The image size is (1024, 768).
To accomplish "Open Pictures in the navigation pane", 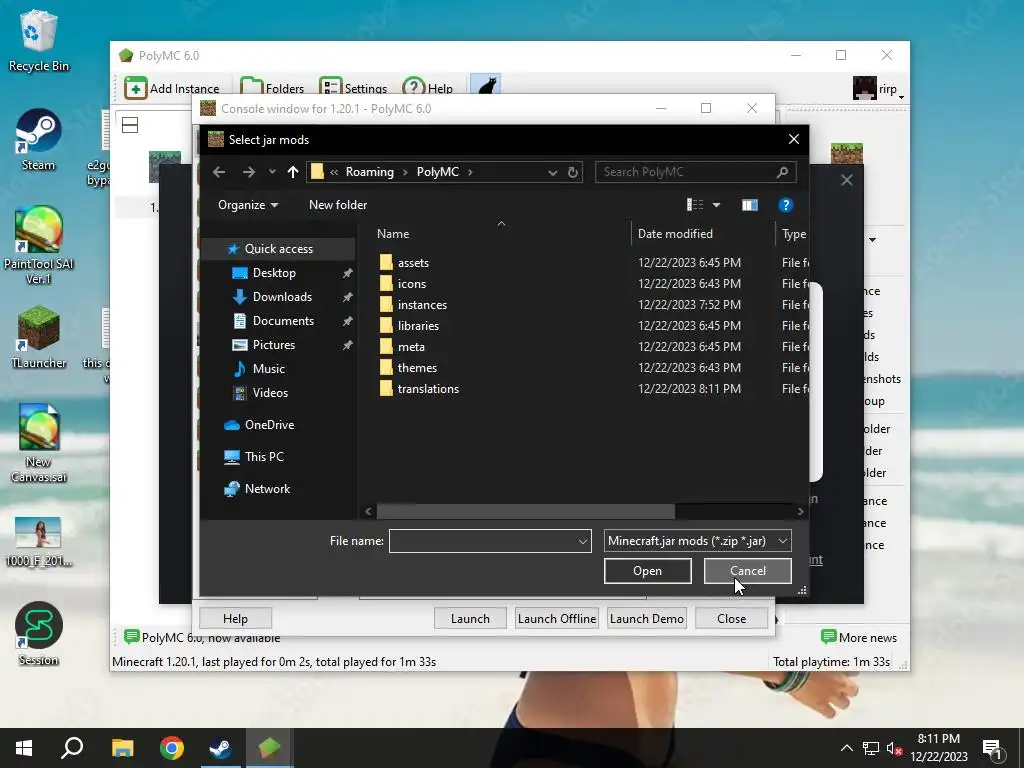I will [274, 345].
